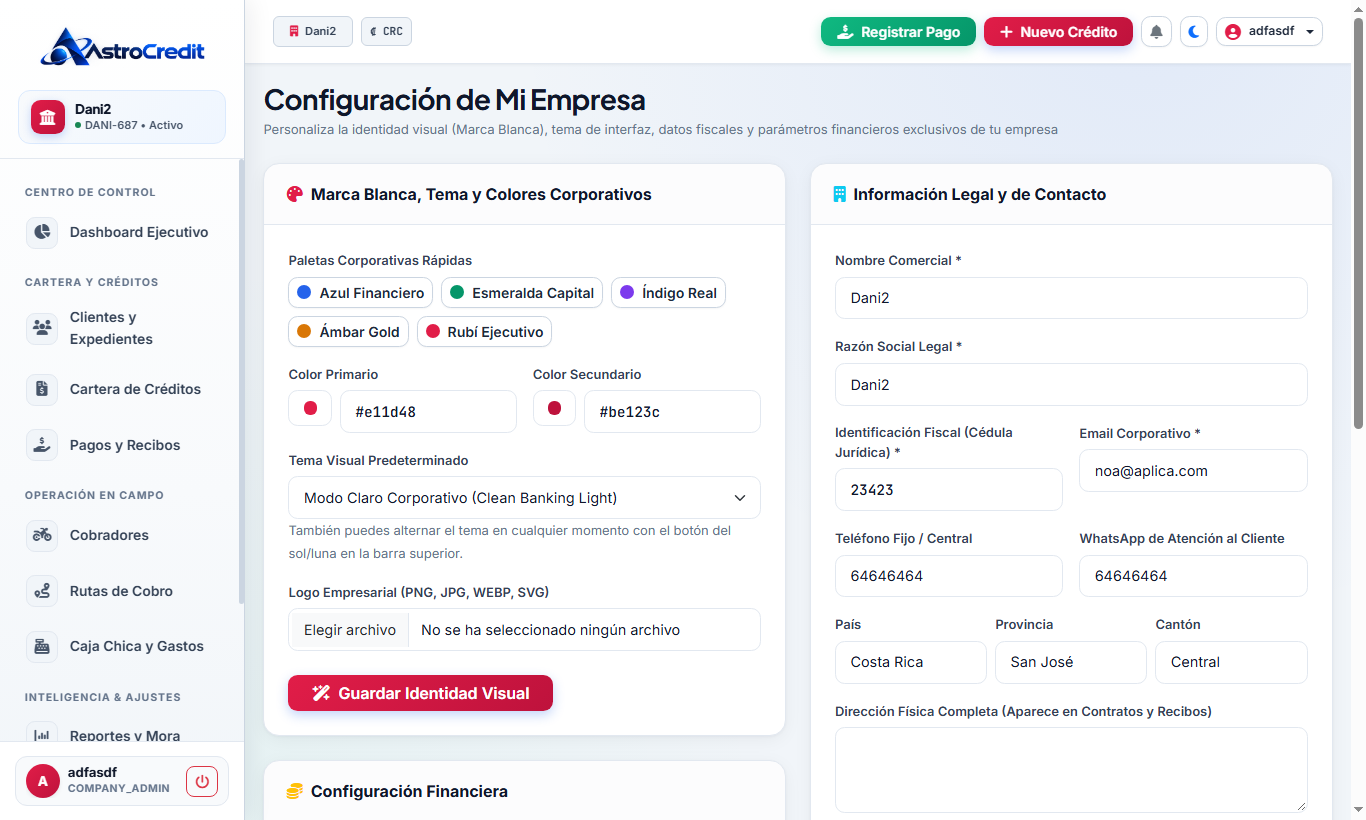Open the CRC currency selector
1366x820 pixels.
click(386, 31)
